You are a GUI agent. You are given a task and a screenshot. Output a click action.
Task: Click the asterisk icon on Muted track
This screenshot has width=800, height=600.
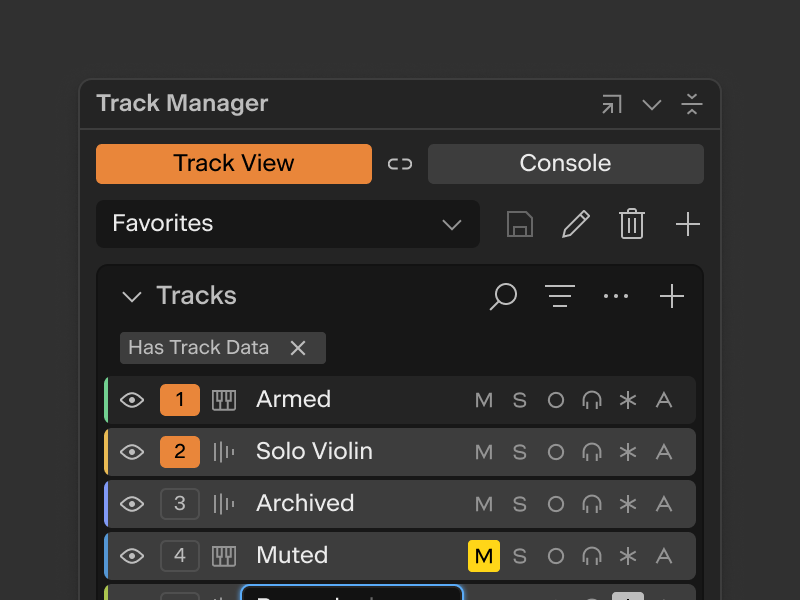[x=628, y=557]
